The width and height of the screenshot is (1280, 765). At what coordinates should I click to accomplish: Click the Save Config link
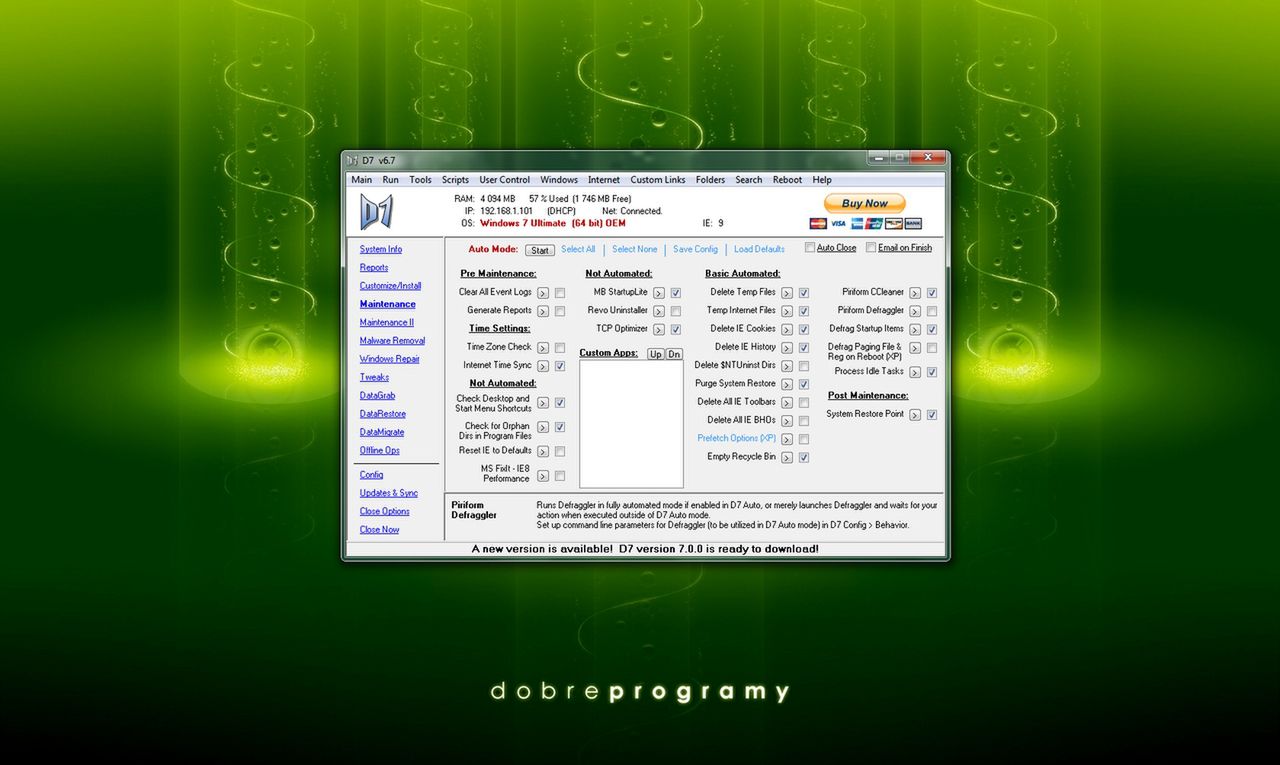pos(695,249)
